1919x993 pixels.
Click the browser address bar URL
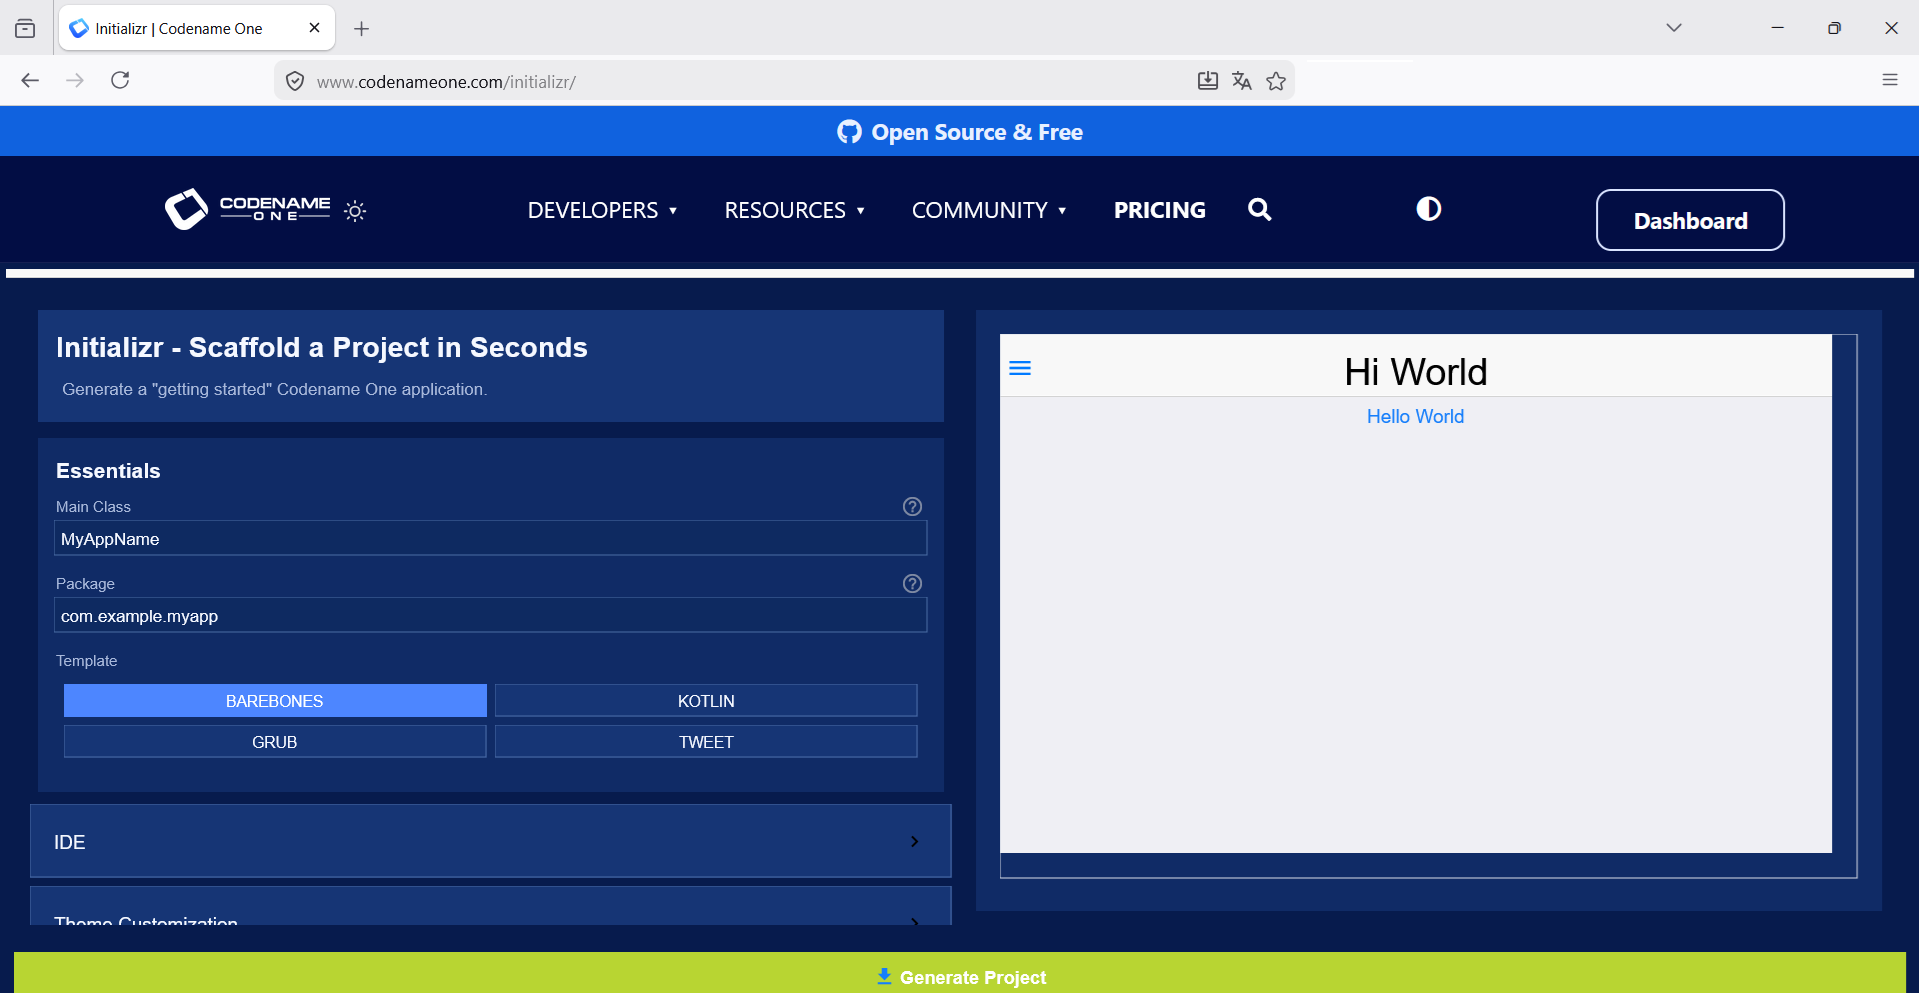pyautogui.click(x=446, y=82)
